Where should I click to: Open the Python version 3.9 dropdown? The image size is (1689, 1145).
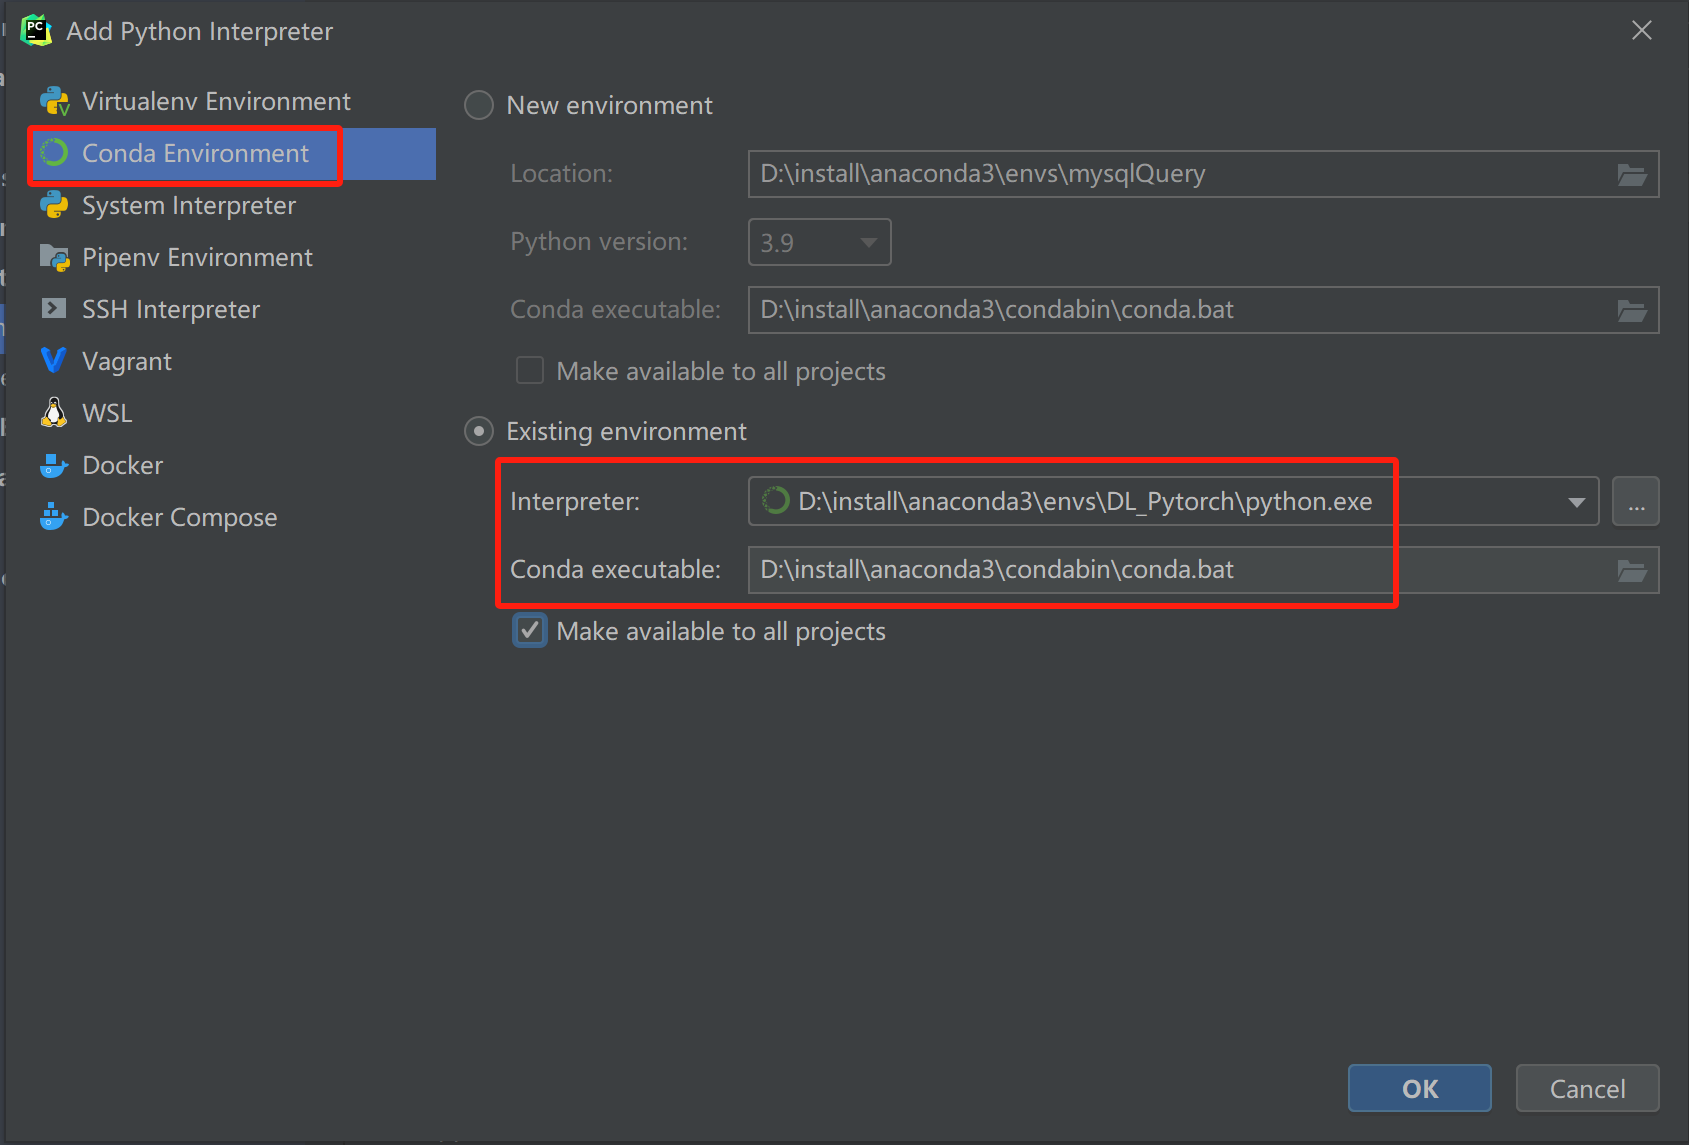point(819,242)
